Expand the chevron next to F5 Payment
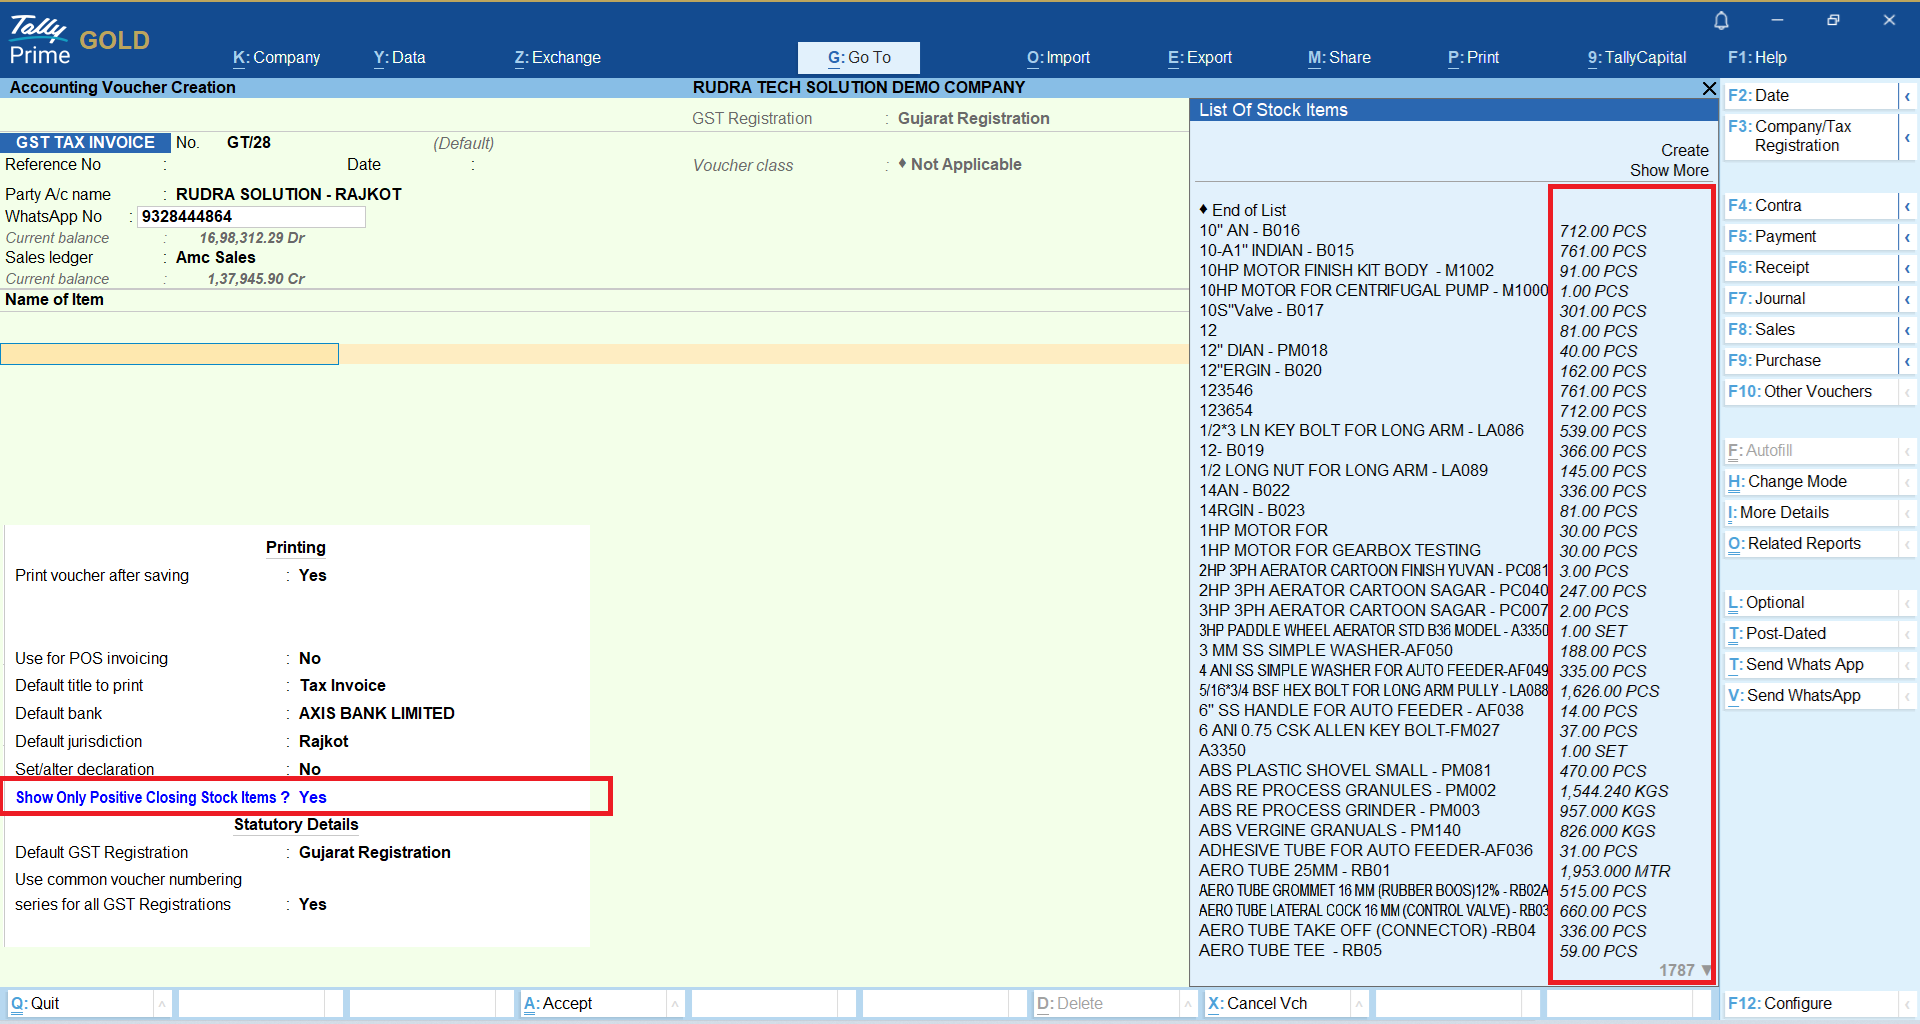Image resolution: width=1920 pixels, height=1024 pixels. point(1907,237)
